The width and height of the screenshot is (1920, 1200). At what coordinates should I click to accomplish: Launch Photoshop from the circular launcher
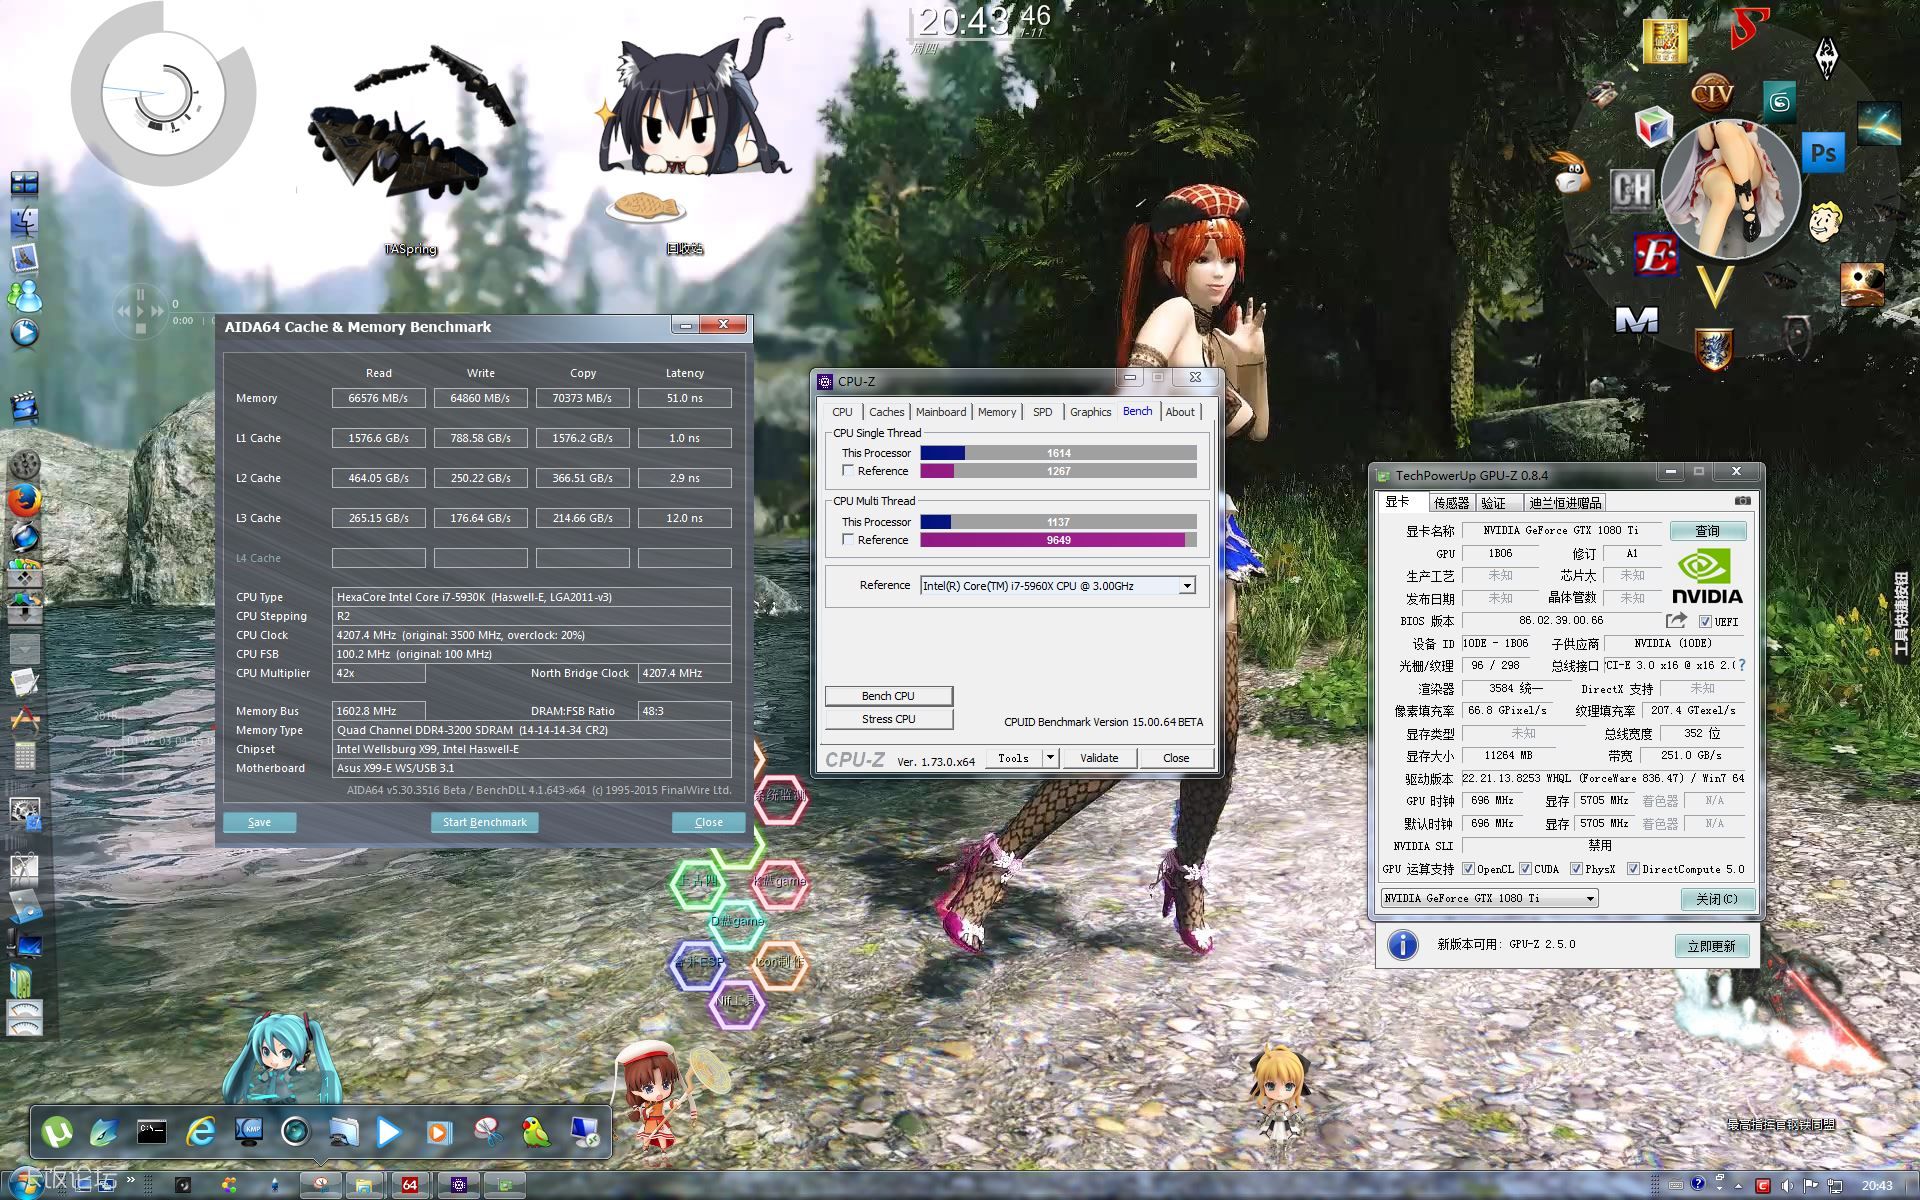(x=1823, y=153)
